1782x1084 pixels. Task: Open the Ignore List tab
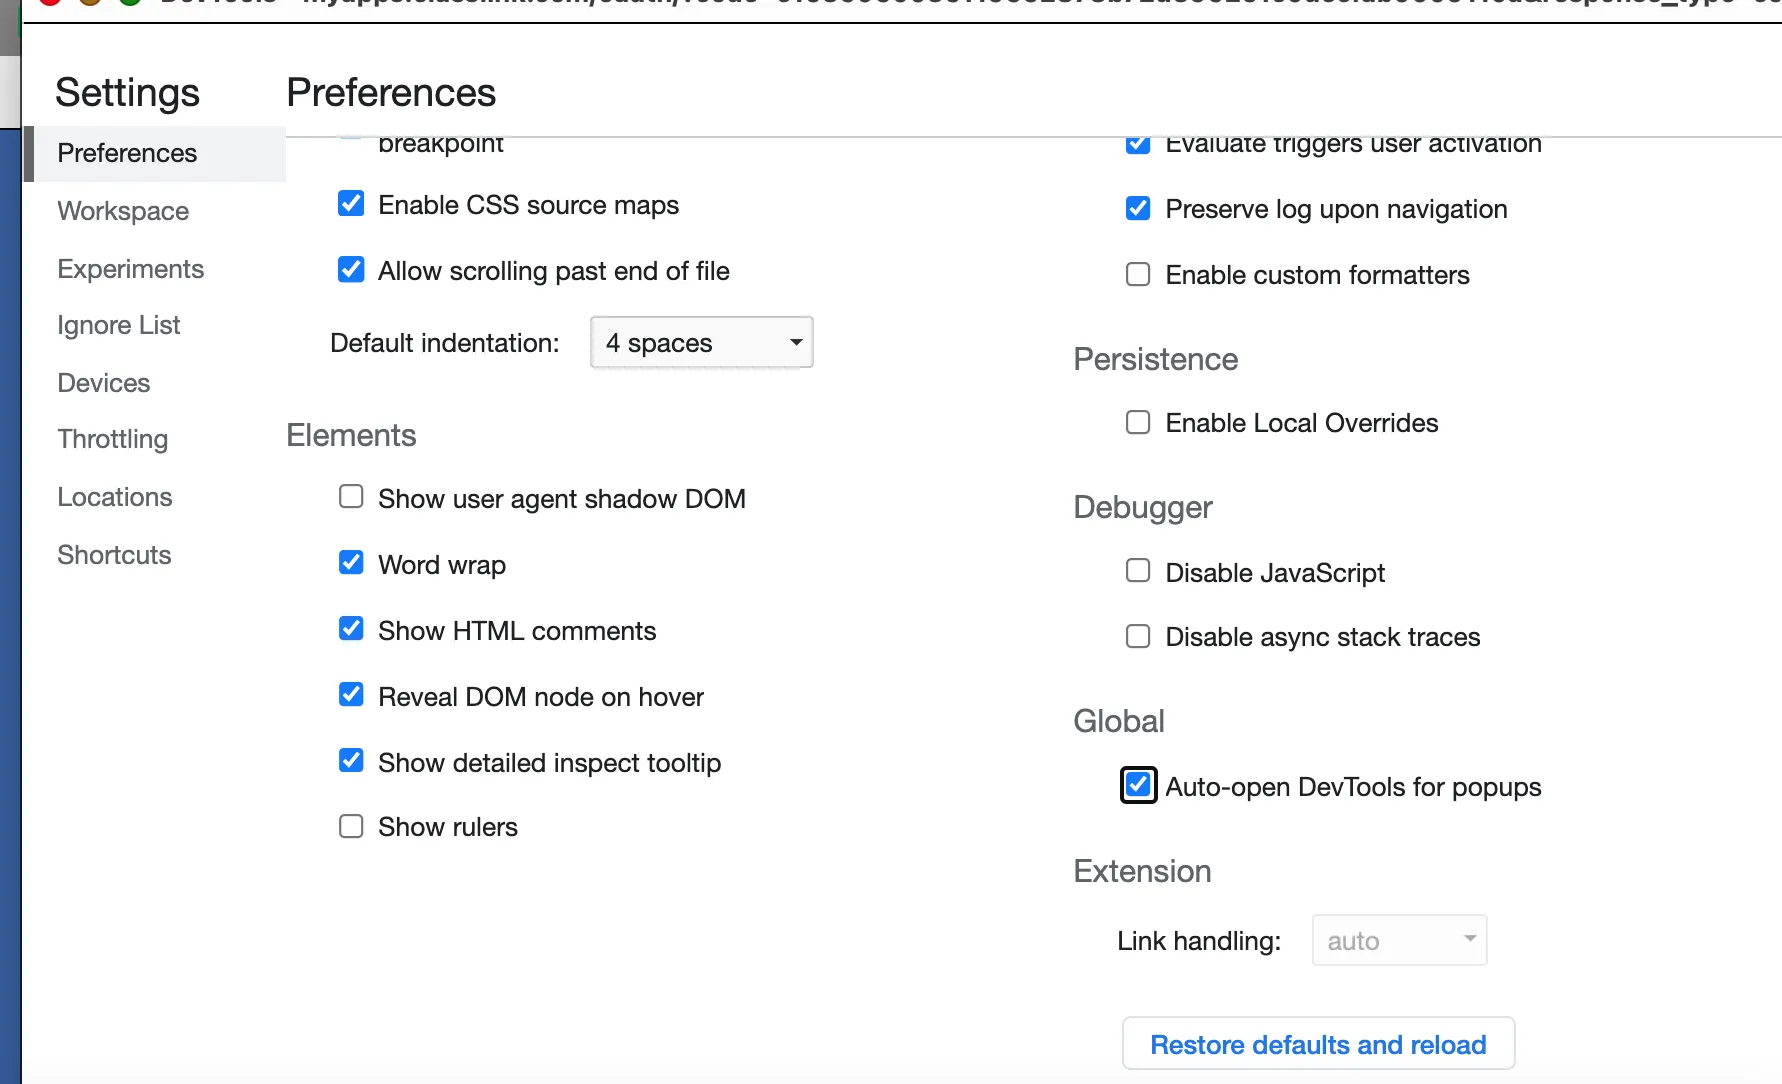coord(118,325)
